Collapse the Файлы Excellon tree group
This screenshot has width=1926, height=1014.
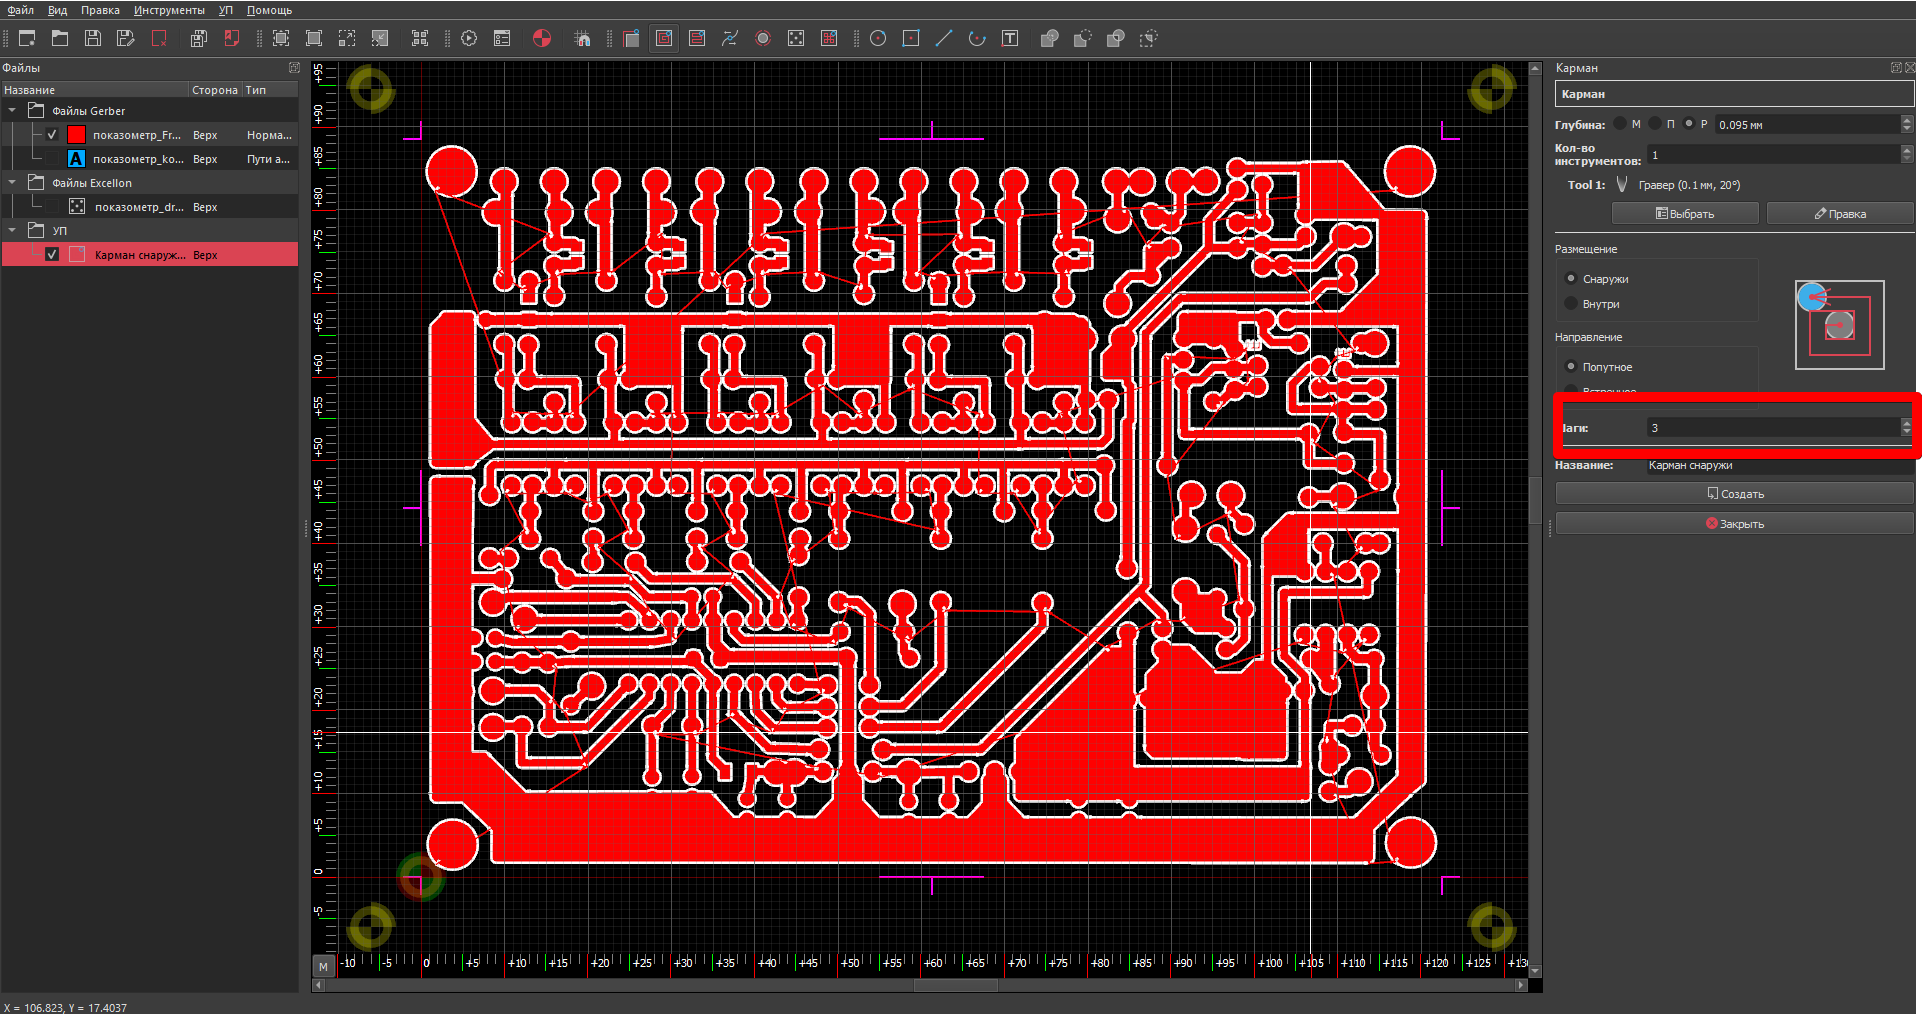[12, 183]
